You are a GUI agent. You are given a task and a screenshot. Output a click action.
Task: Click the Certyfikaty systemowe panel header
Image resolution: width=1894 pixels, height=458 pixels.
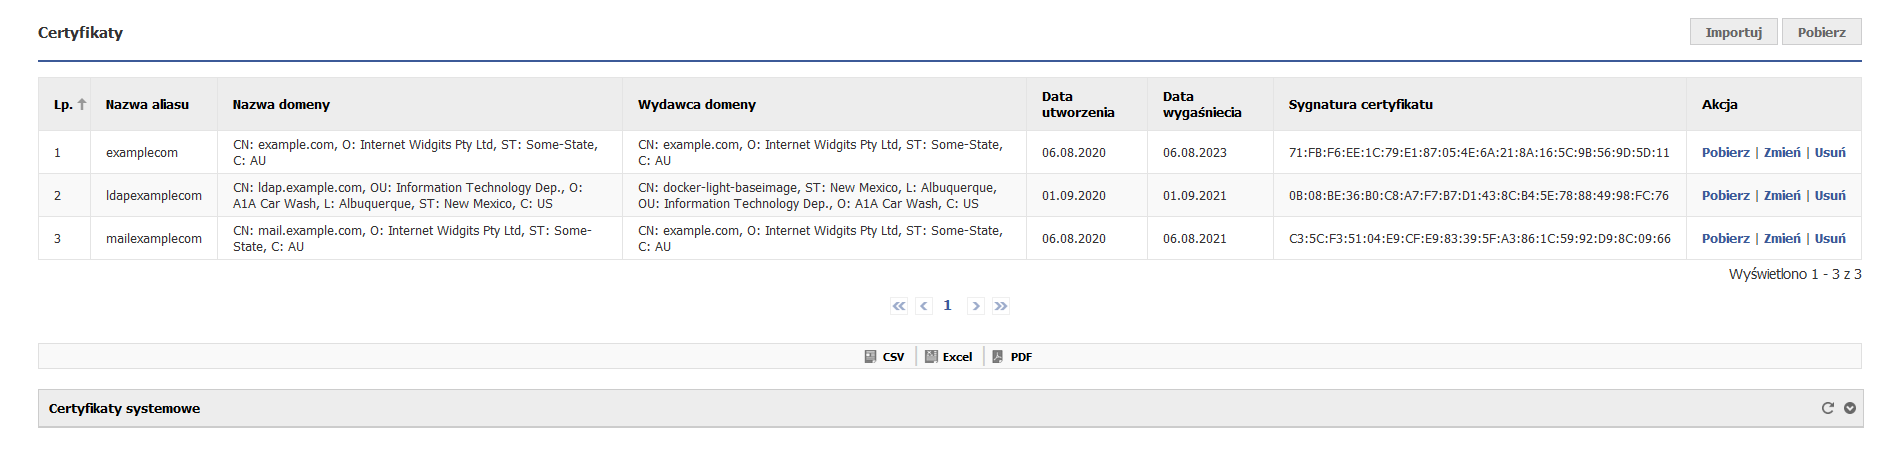(950, 408)
